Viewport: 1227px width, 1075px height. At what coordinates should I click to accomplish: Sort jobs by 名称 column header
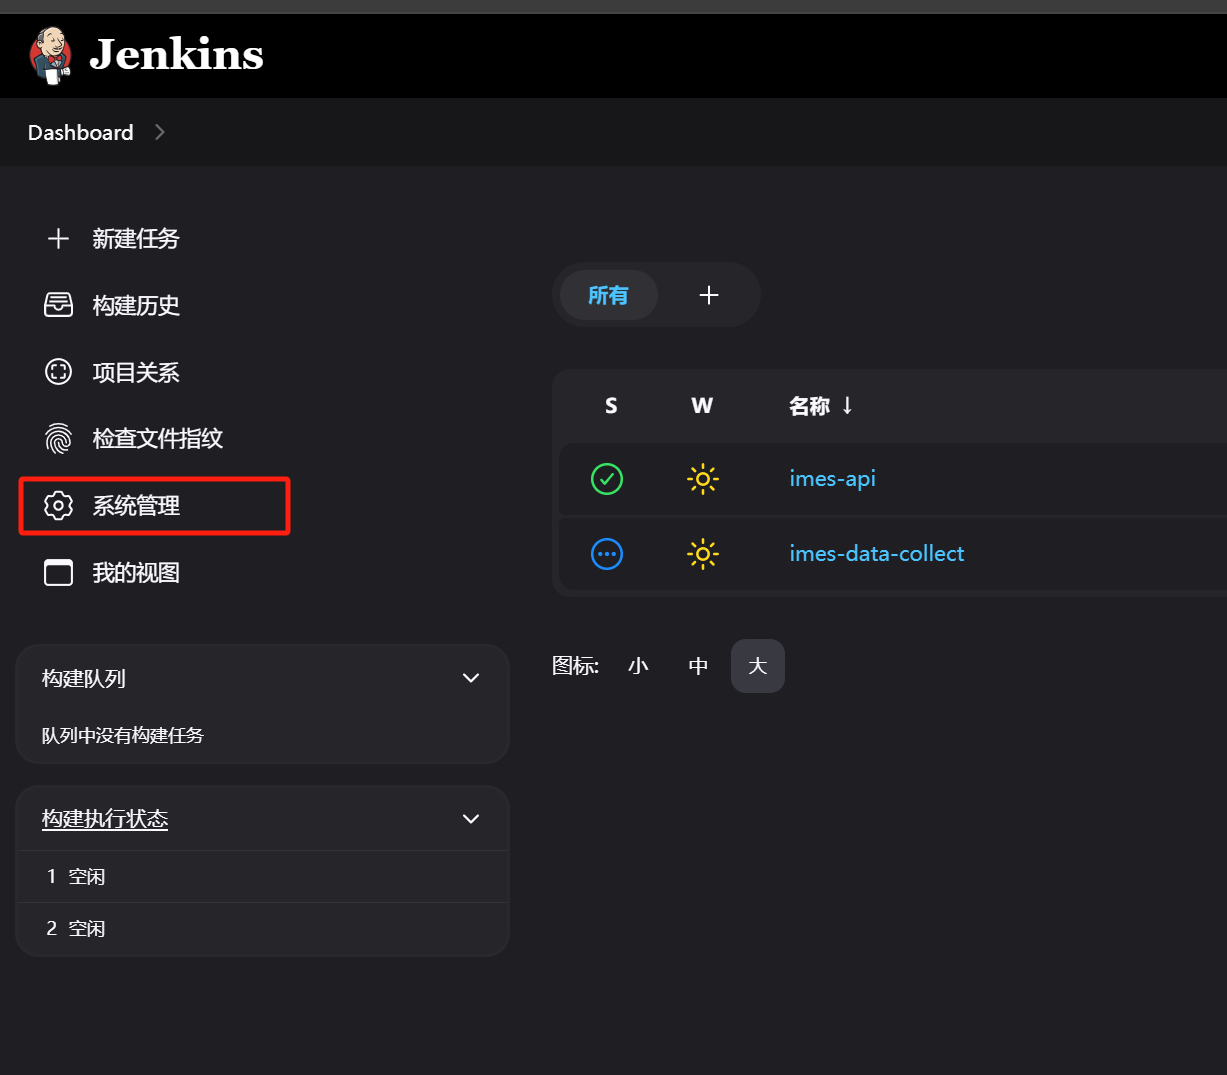tap(821, 406)
